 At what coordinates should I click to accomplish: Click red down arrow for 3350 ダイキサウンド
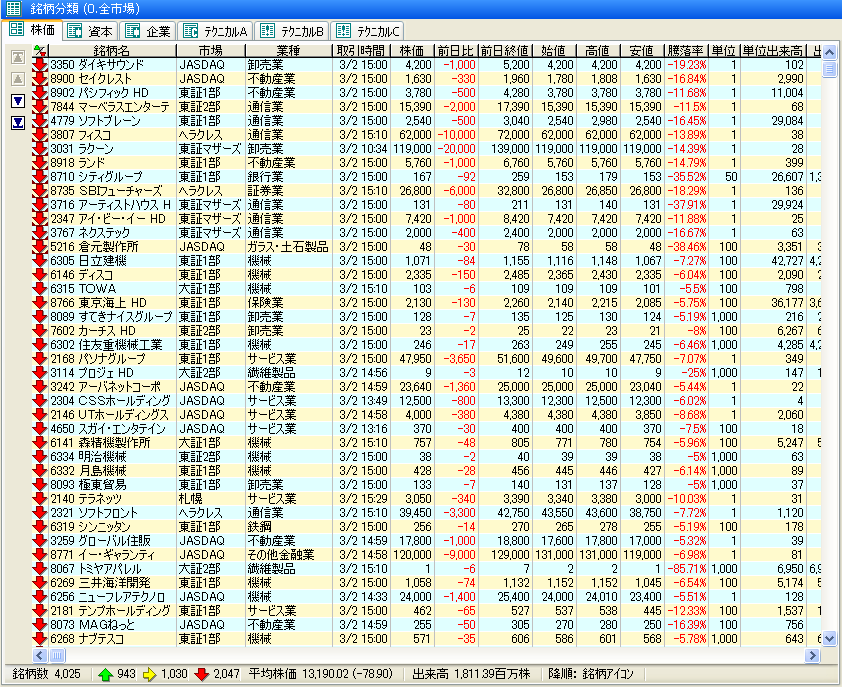(x=40, y=64)
